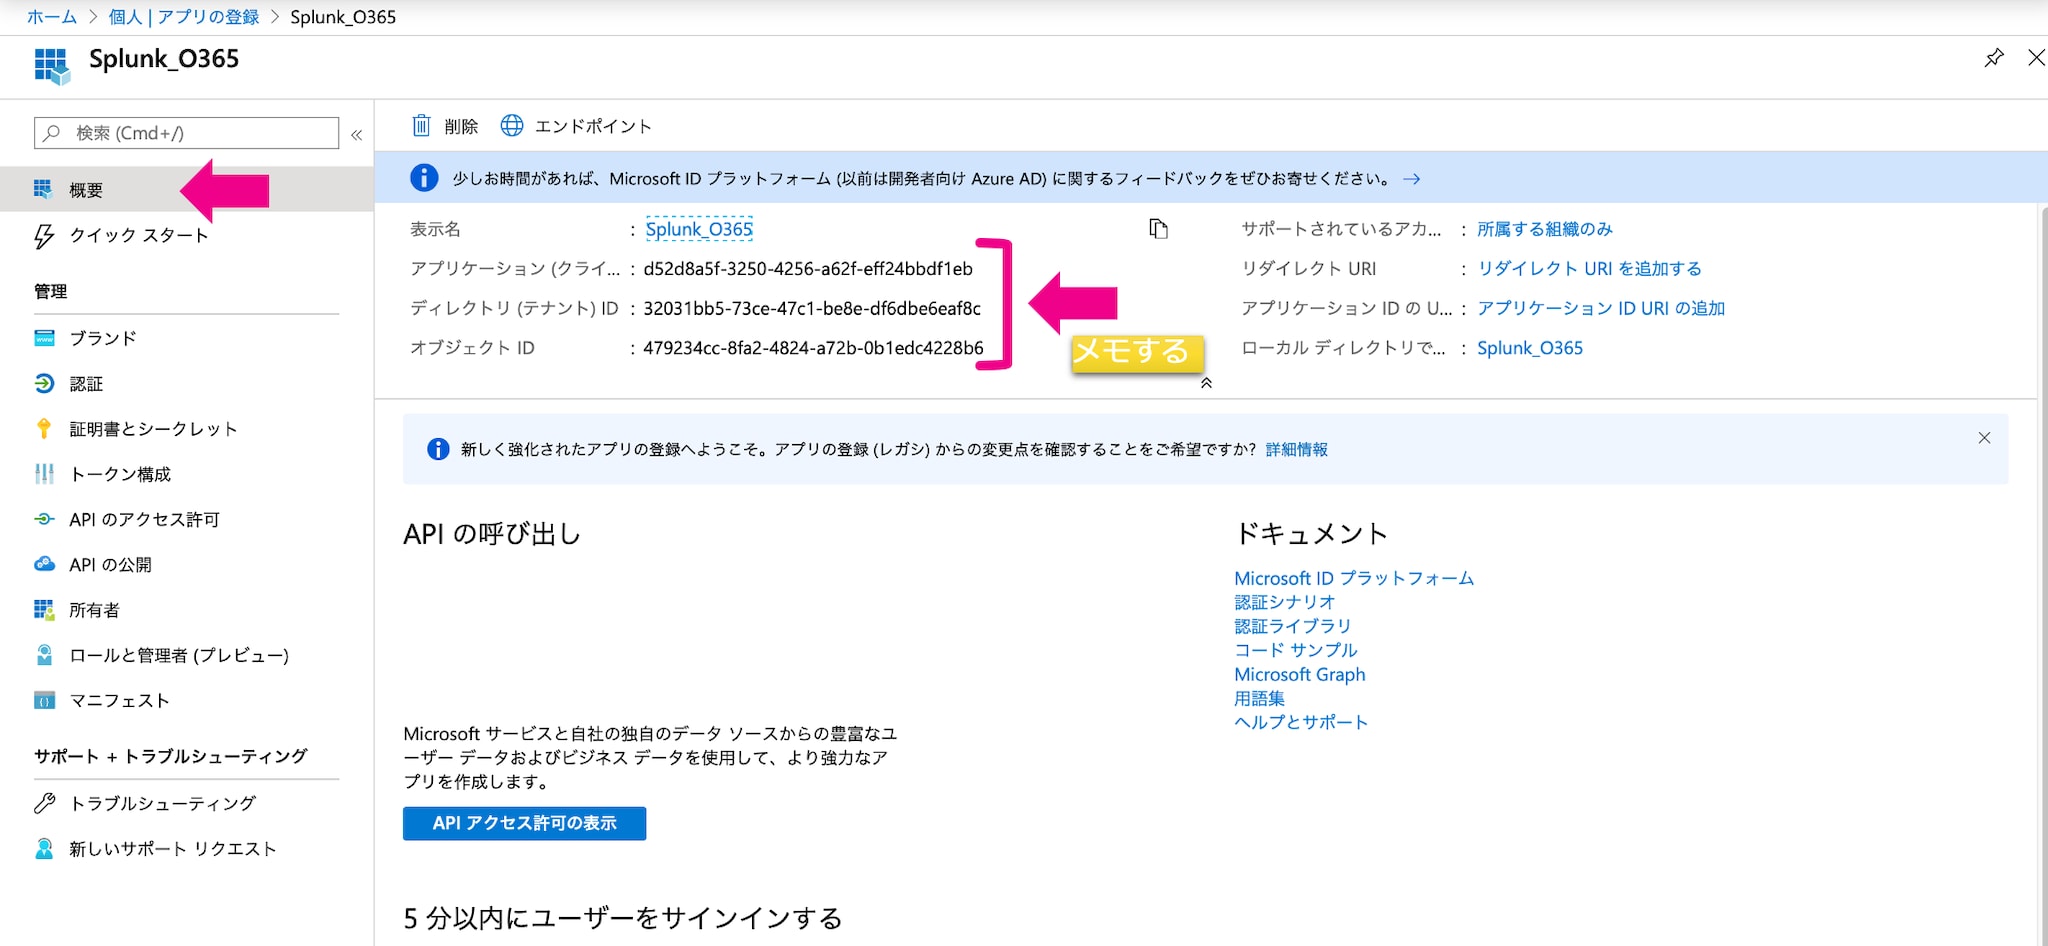
Task: Open 所属する組織のみ supported accounts link
Action: (1545, 229)
